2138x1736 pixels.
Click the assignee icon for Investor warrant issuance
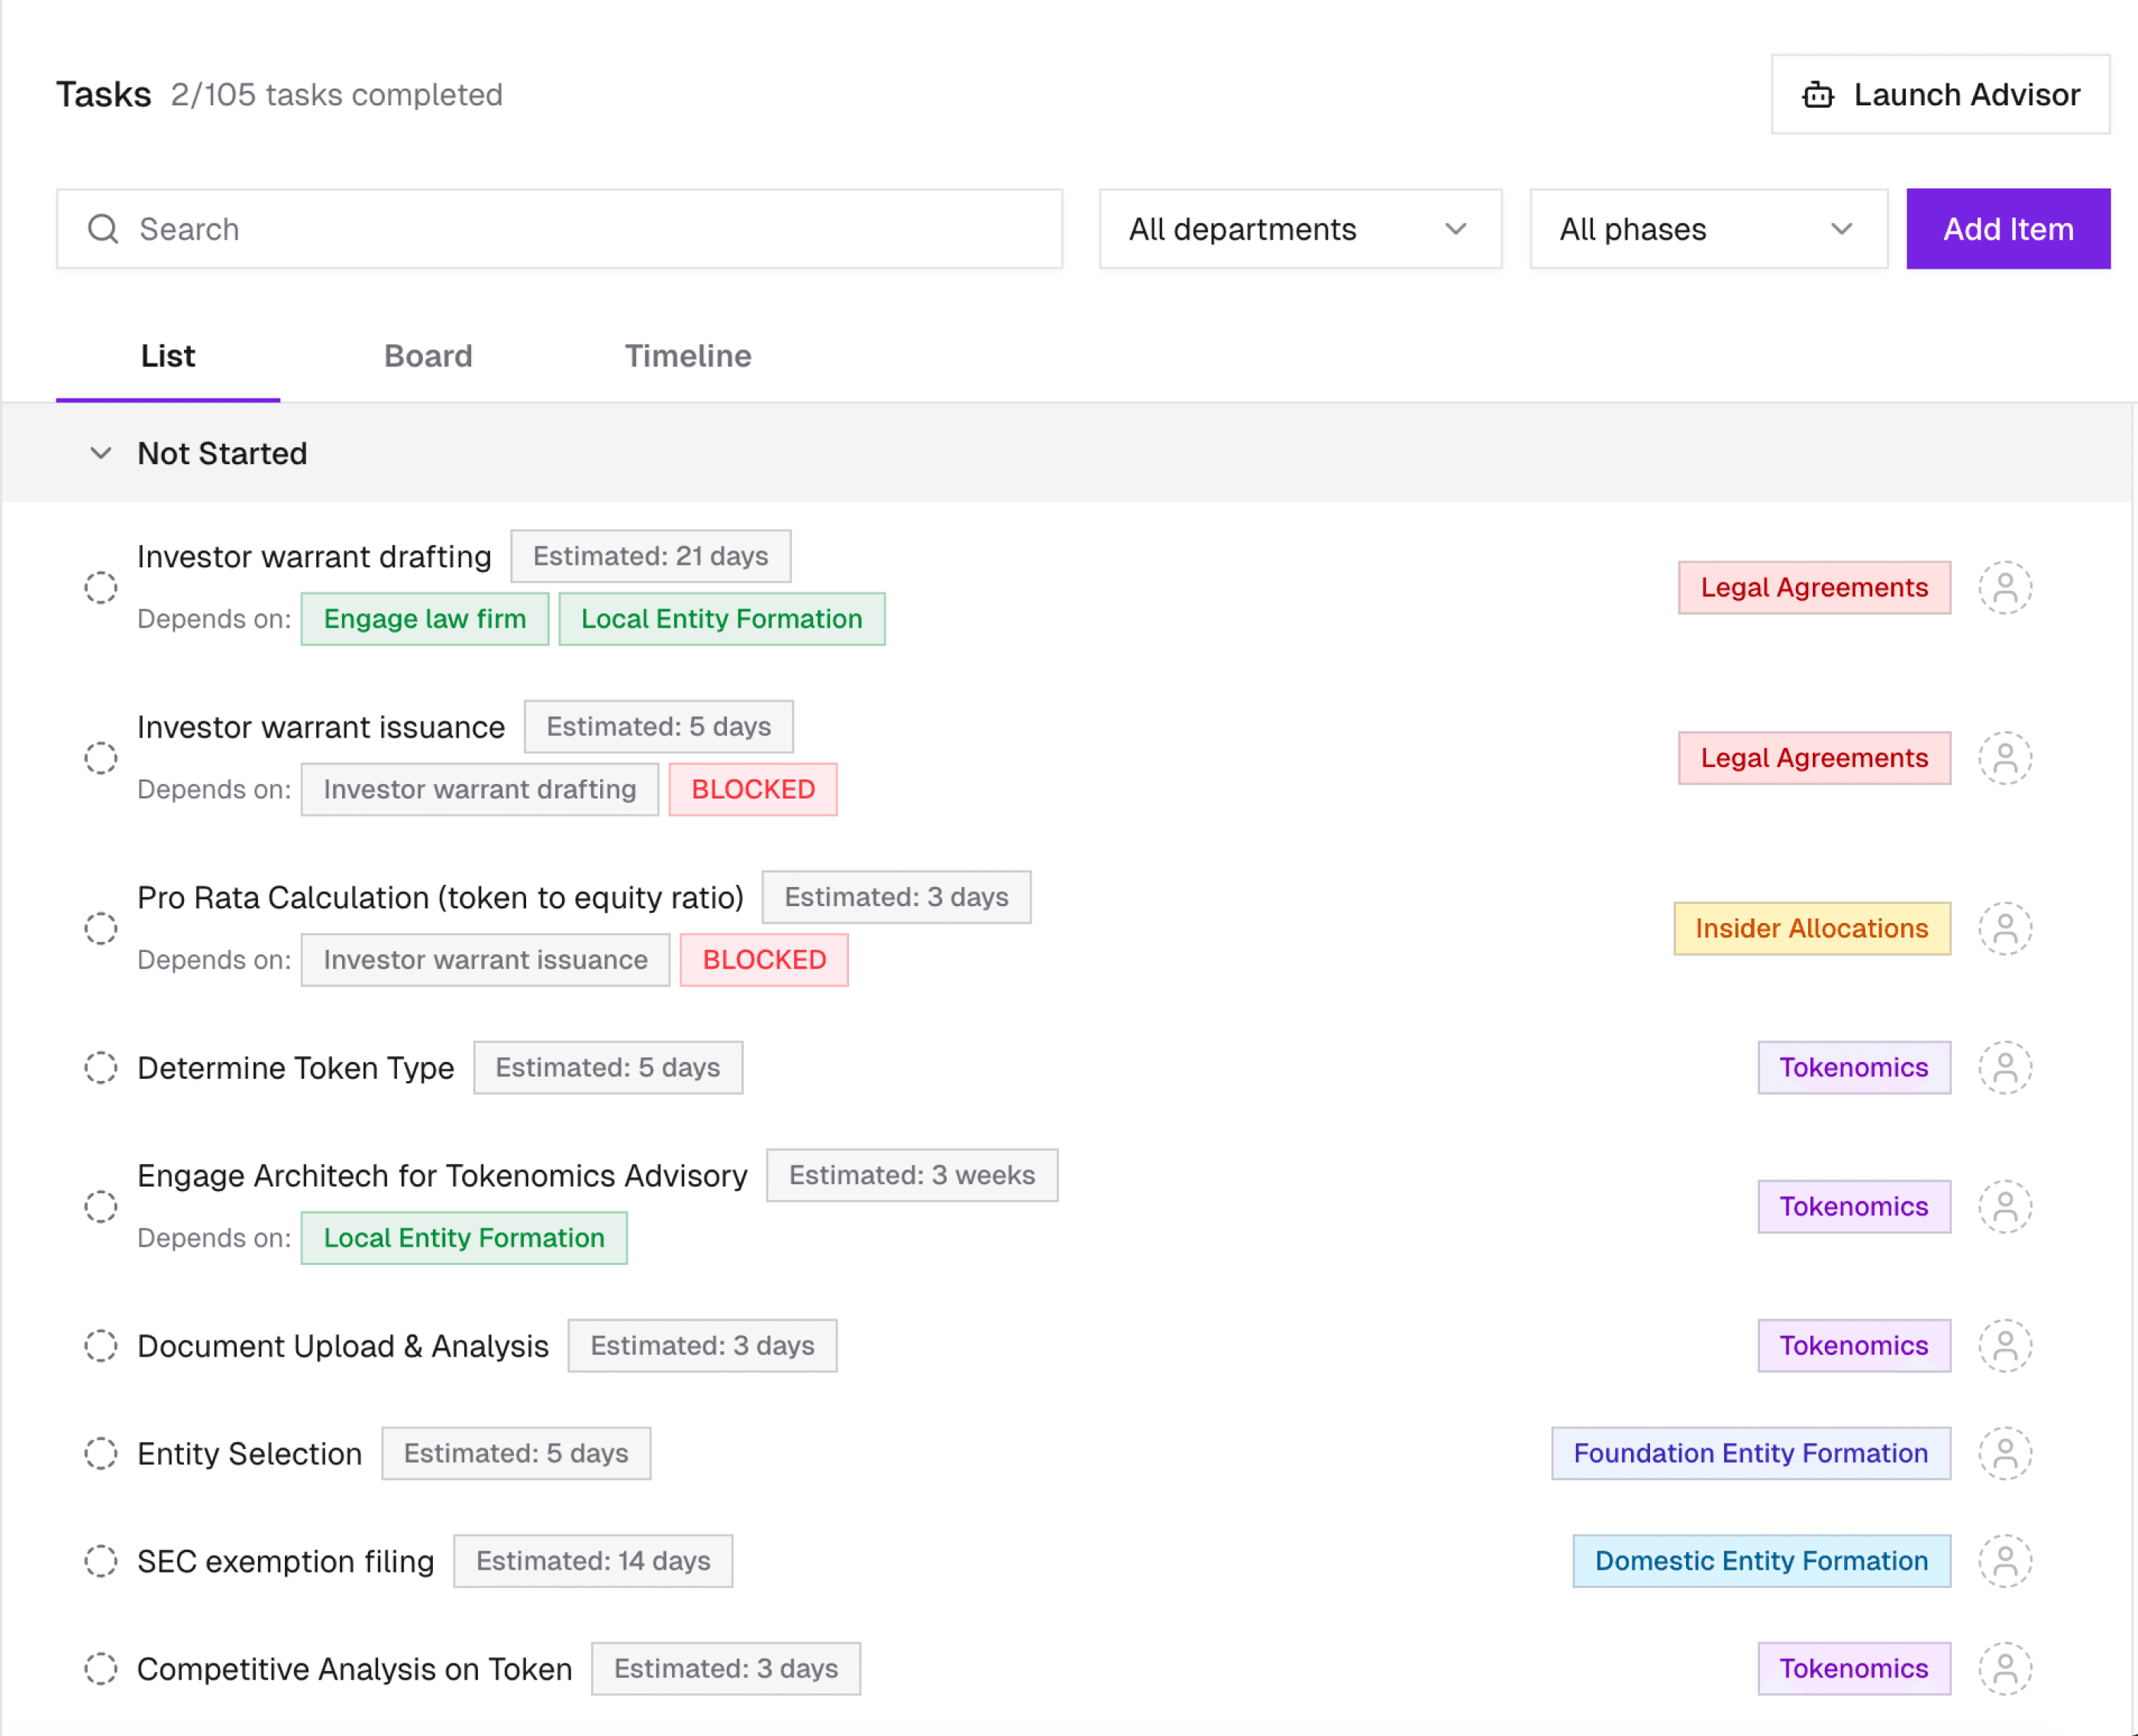coord(2004,758)
